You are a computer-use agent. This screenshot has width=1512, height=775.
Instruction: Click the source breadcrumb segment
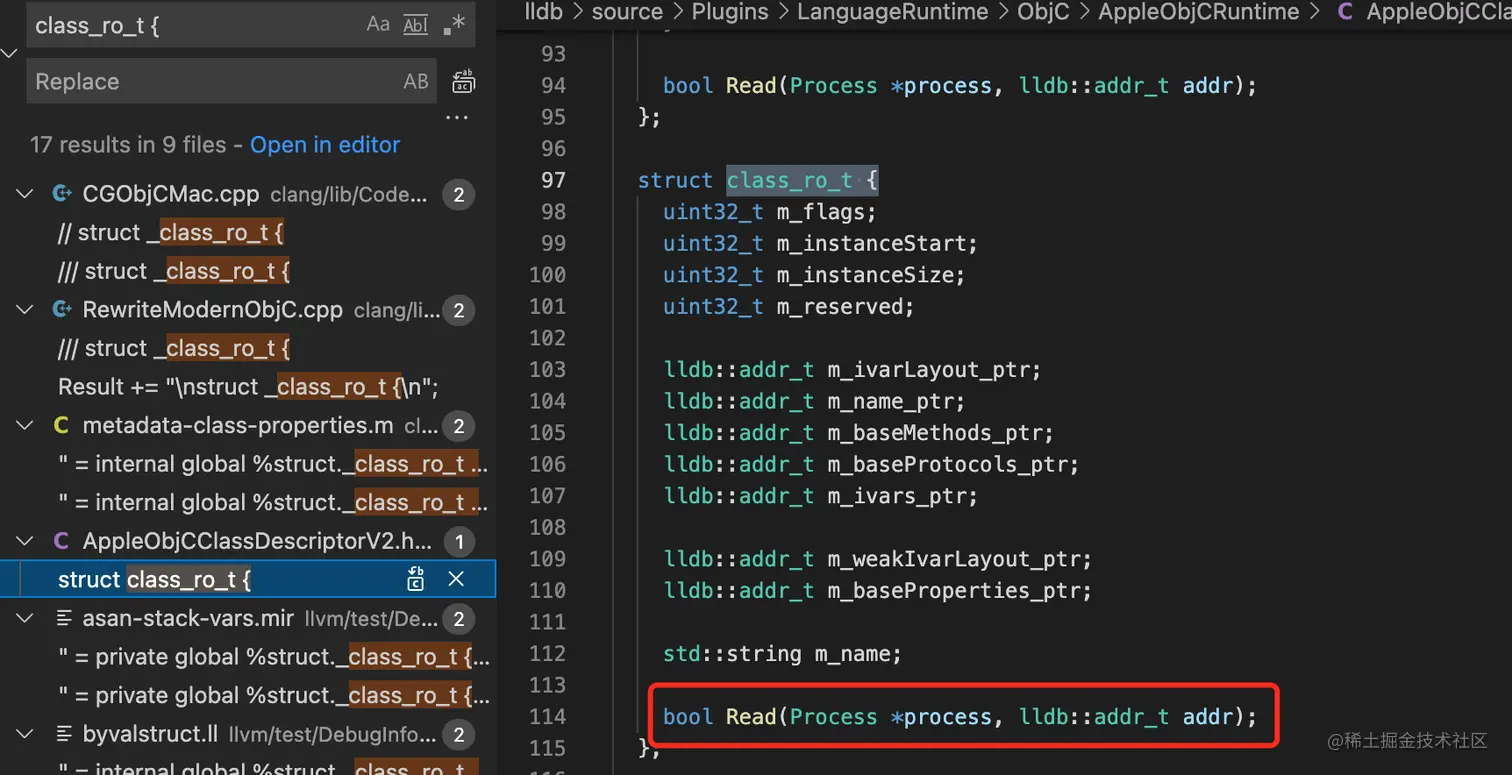point(627,12)
